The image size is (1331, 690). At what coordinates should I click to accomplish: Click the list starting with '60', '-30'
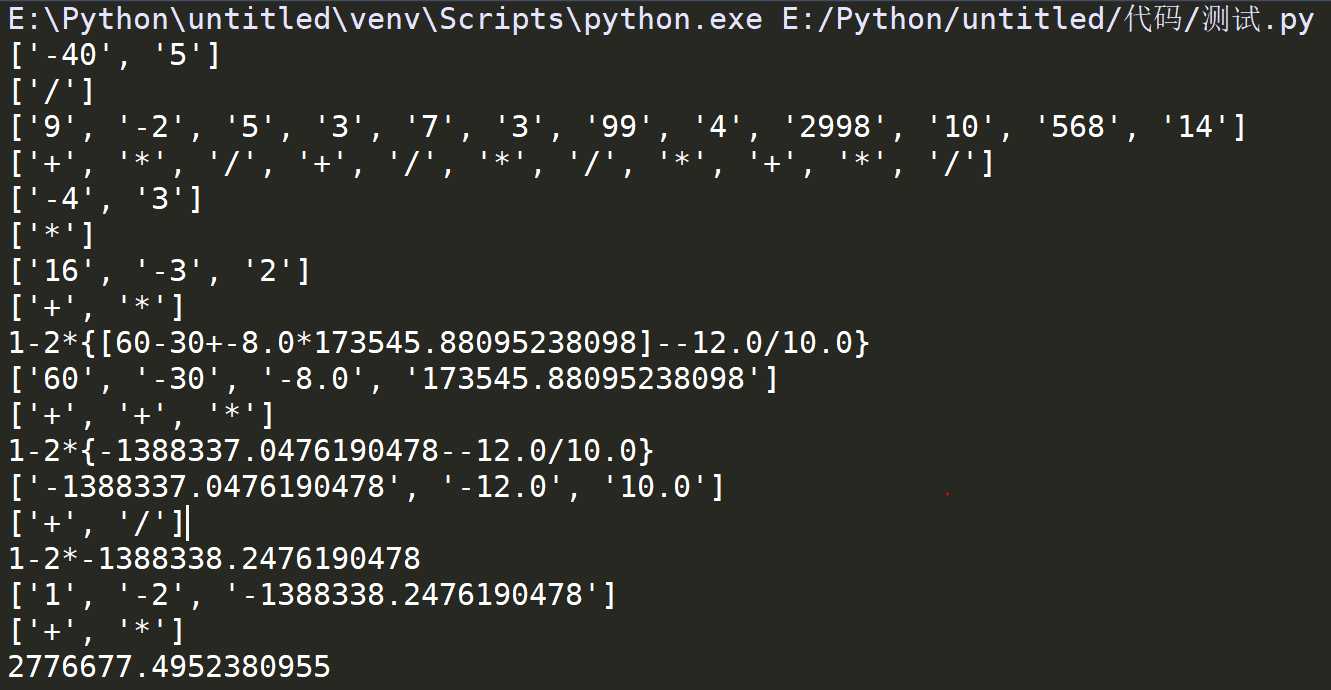(393, 380)
